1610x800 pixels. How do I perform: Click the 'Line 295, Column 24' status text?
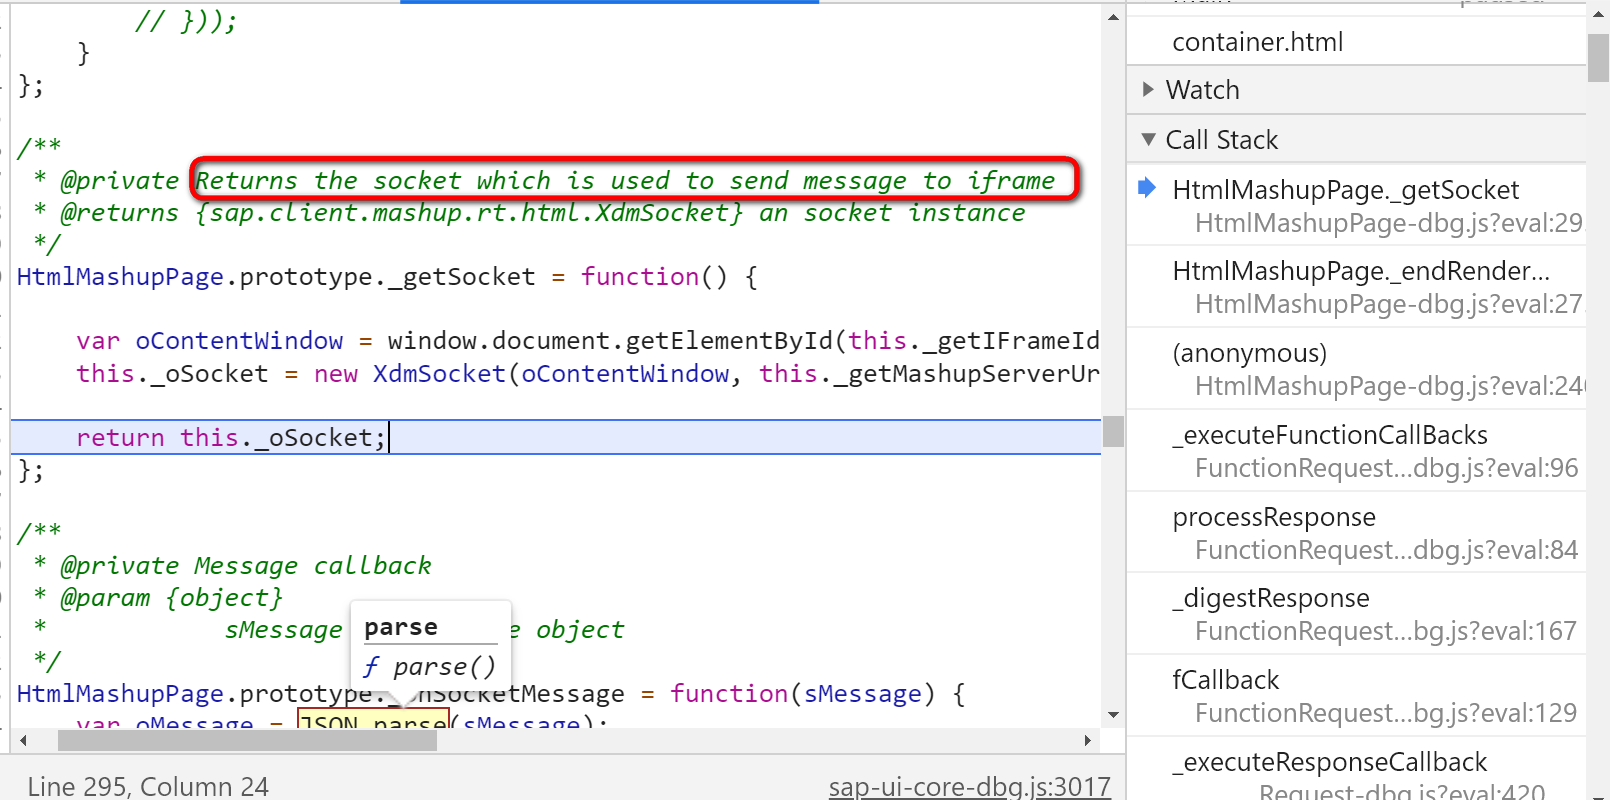pos(148,787)
